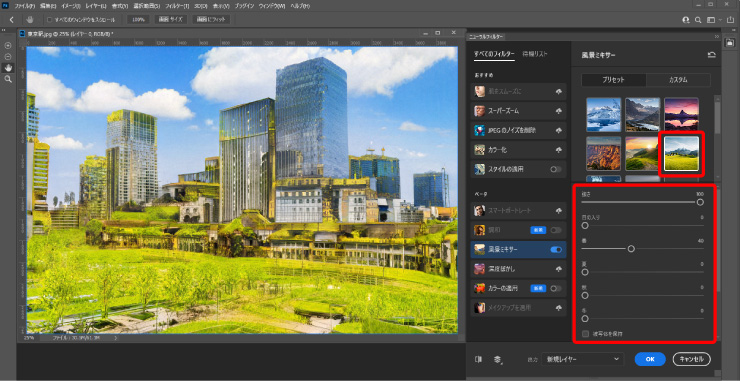Enable the 調和 filter toggle
Viewport: 740px width, 381px height.
[556, 230]
